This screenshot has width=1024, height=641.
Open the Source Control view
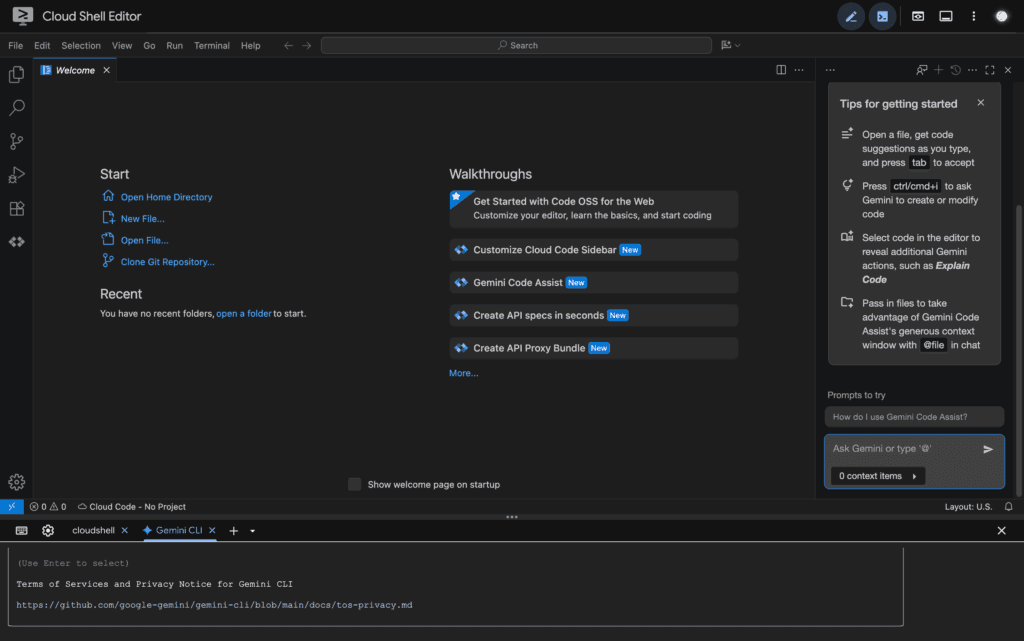tap(16, 141)
